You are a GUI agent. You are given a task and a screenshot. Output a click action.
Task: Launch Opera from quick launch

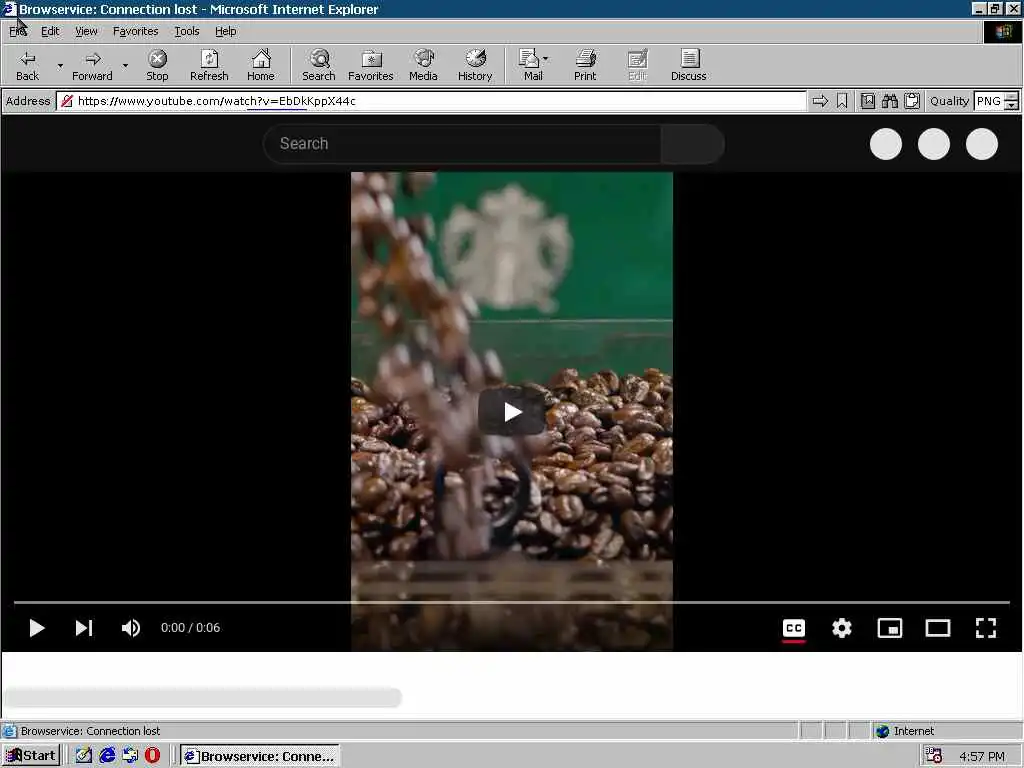tap(152, 756)
